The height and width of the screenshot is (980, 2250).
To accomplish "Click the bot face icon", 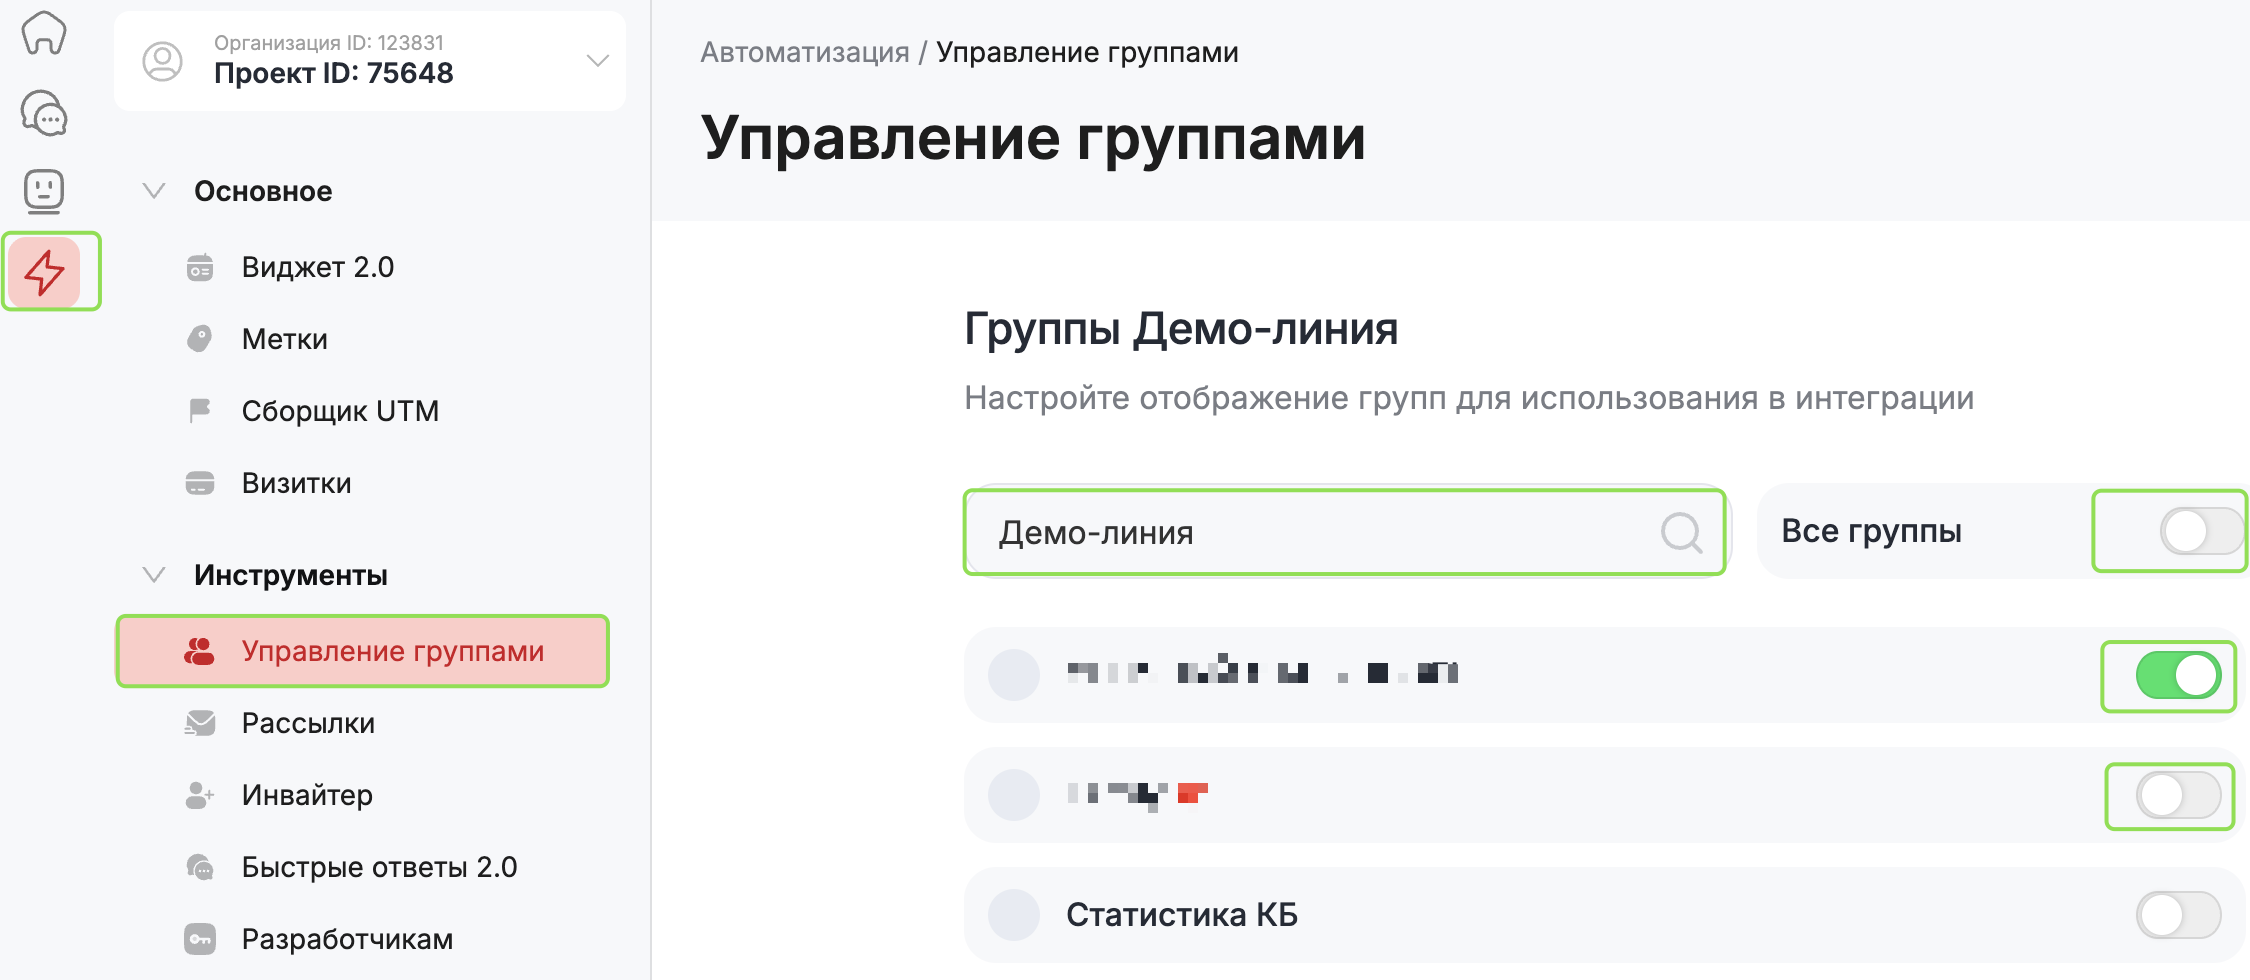I will pyautogui.click(x=44, y=190).
